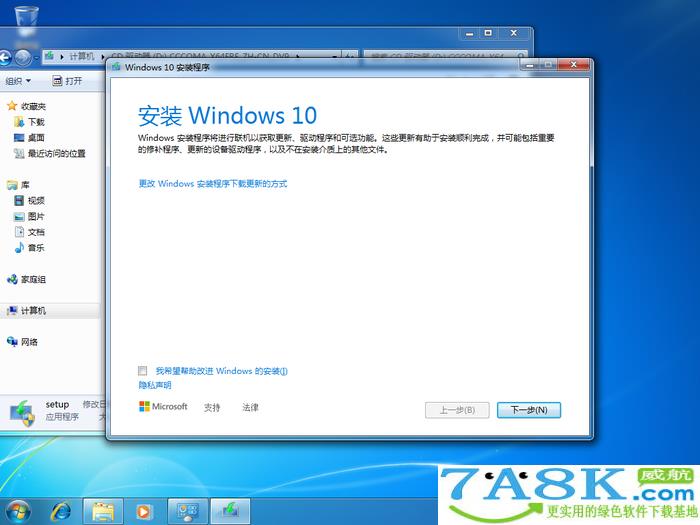
Task: Click the 打开 open toolbar button in Explorer
Action: click(x=67, y=81)
